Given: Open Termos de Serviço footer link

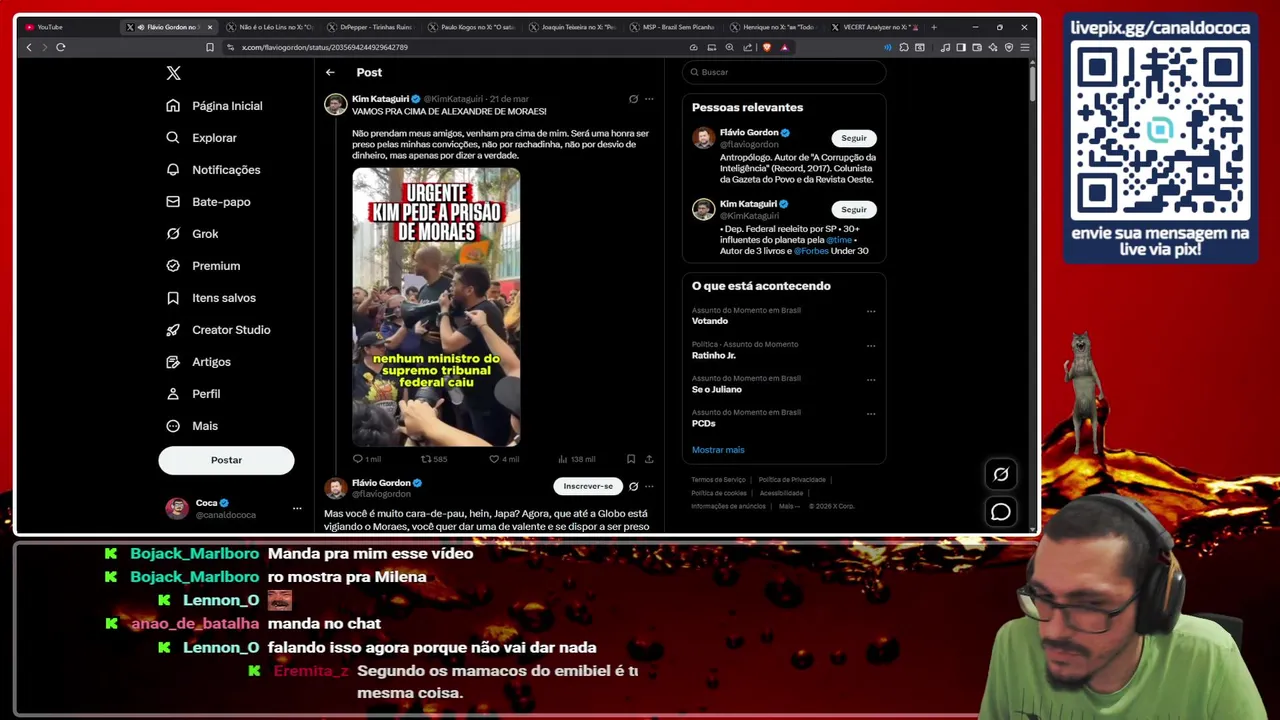Looking at the screenshot, I should [x=718, y=480].
